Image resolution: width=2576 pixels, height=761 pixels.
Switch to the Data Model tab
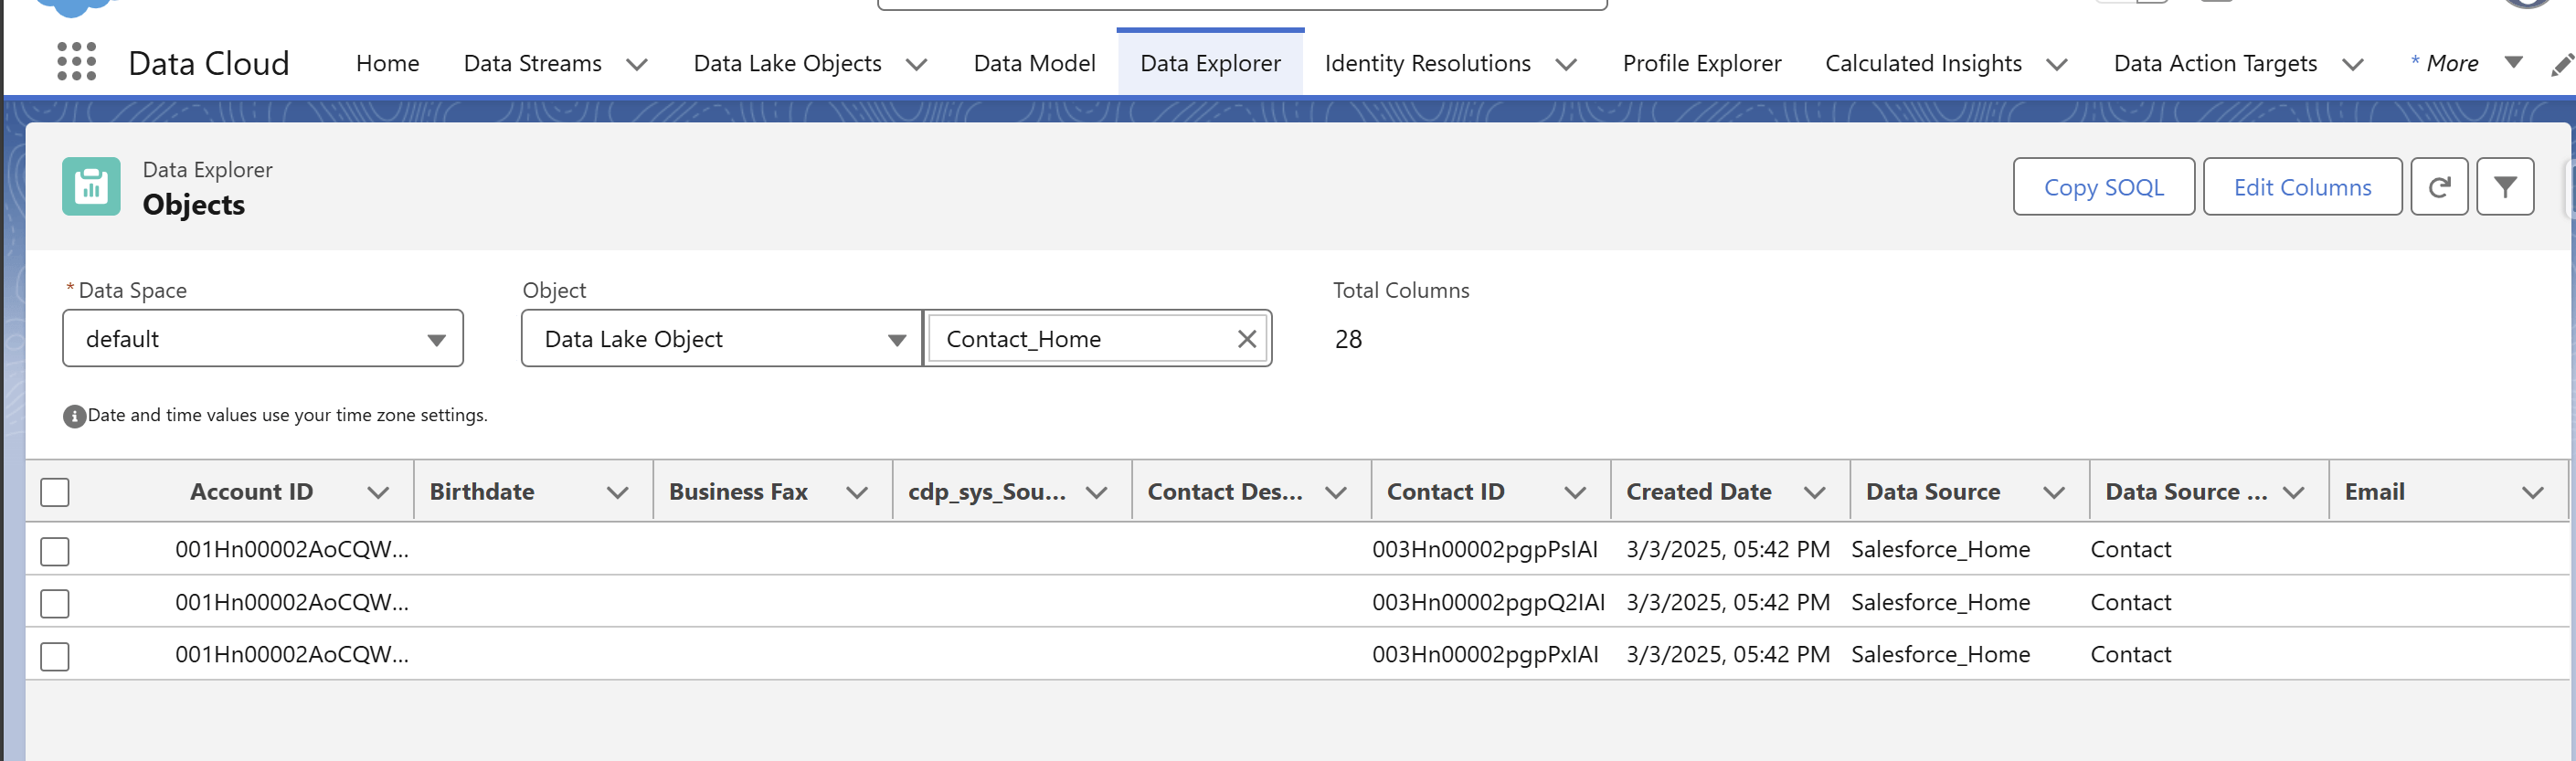pyautogui.click(x=1034, y=64)
